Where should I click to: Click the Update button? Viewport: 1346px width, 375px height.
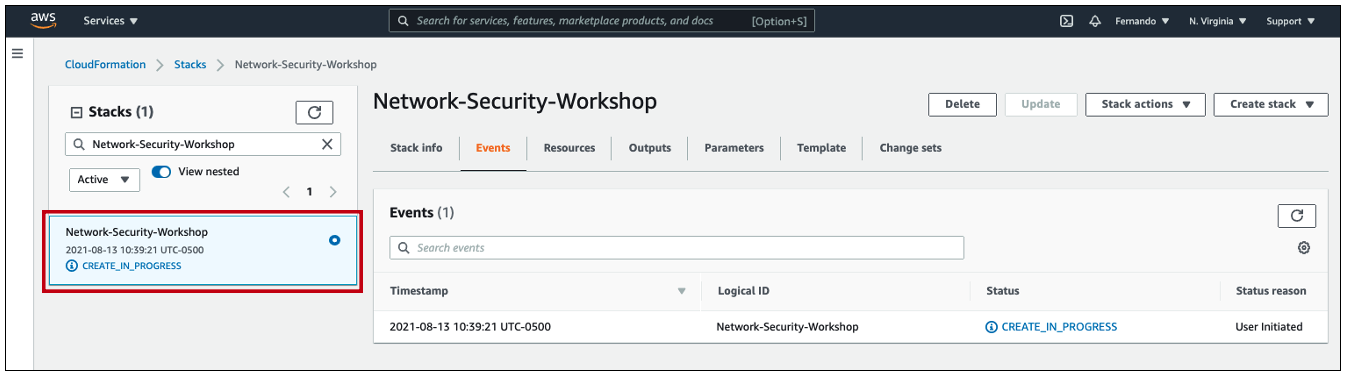(1041, 104)
